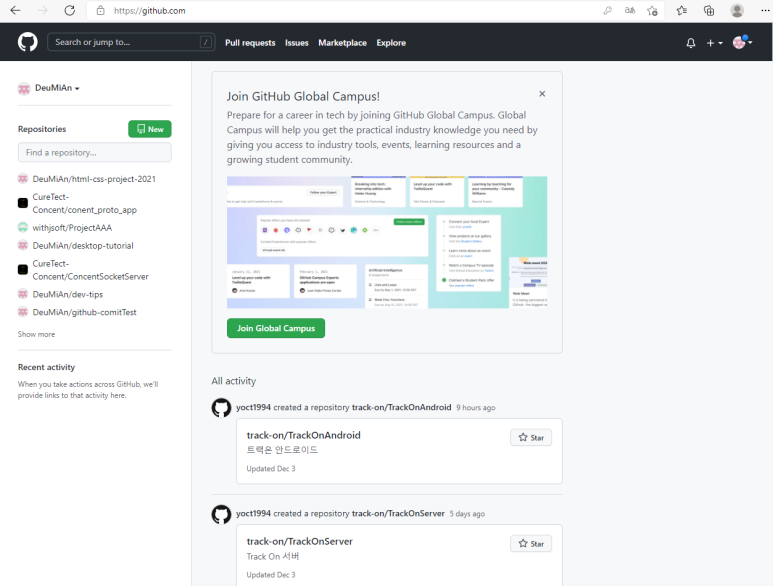773x586 pixels.
Task: Click black avatar beside conent_proto_app
Action: tap(23, 203)
